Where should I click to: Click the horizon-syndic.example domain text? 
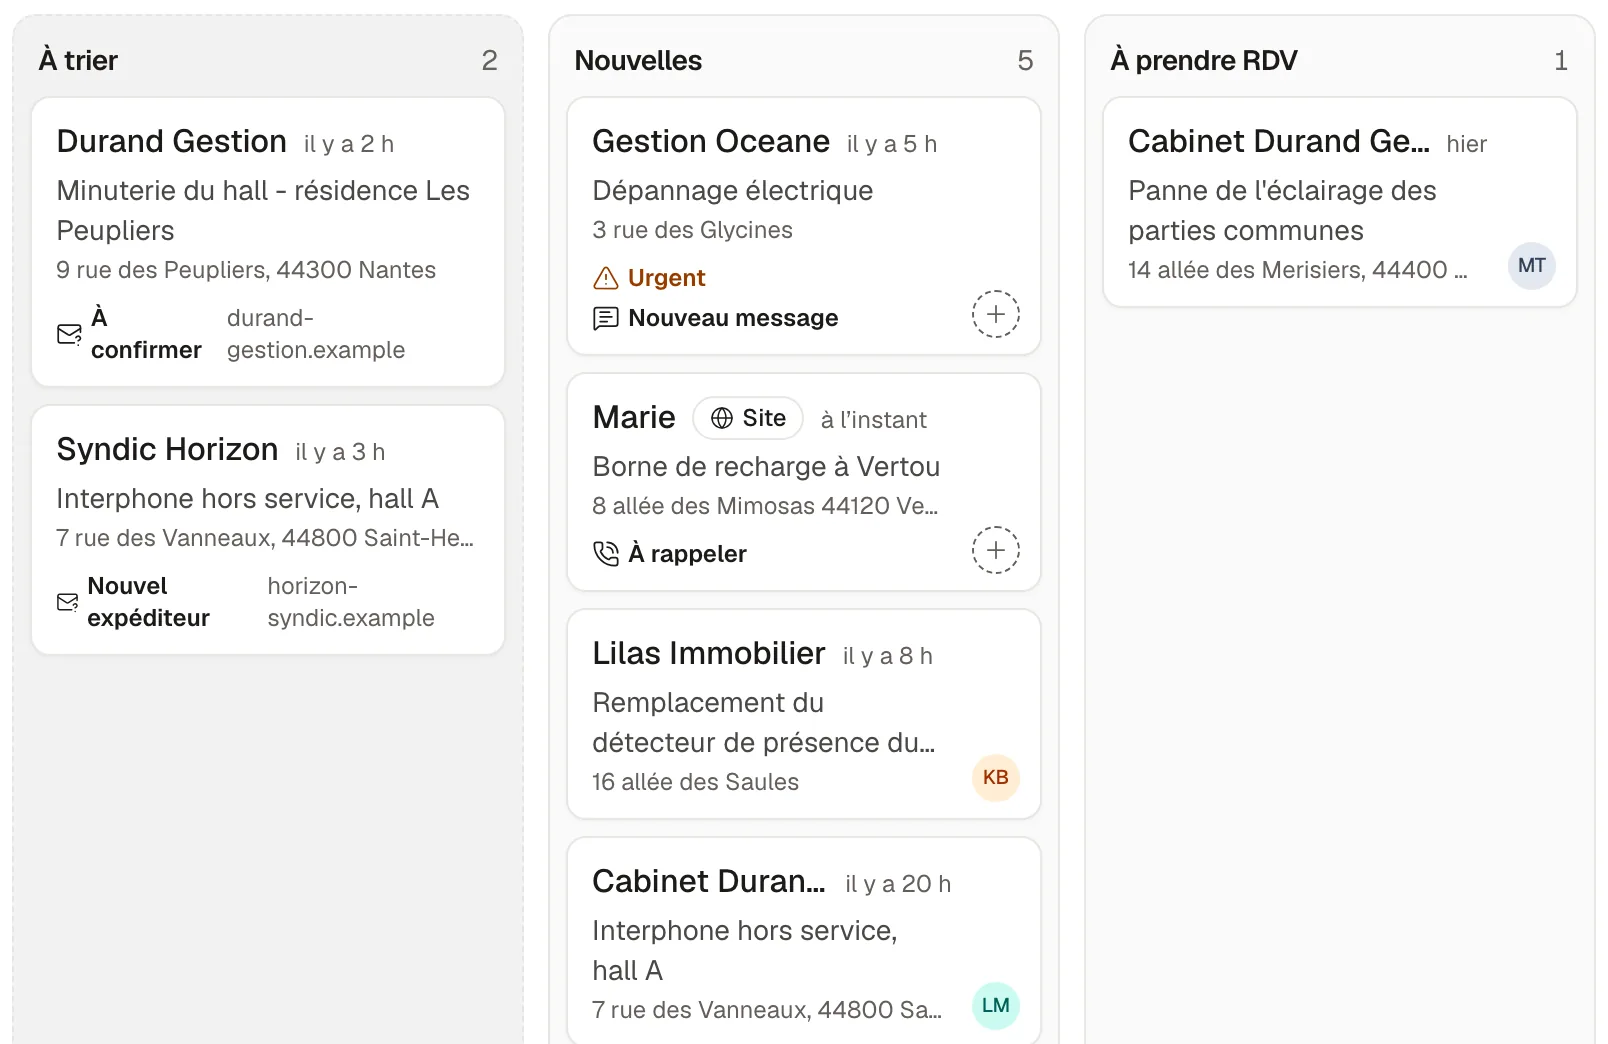coord(351,602)
